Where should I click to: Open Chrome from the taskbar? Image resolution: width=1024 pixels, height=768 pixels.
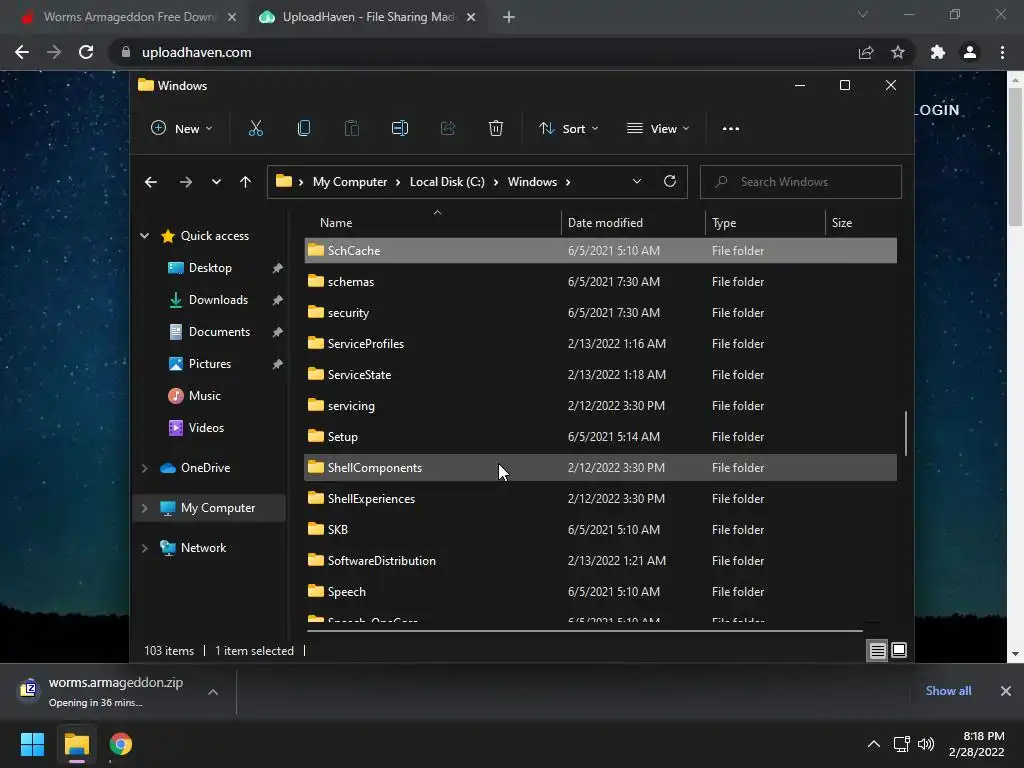(121, 744)
